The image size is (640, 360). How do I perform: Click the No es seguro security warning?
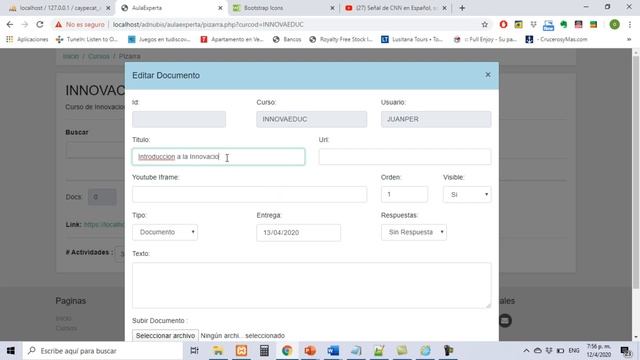[x=80, y=24]
